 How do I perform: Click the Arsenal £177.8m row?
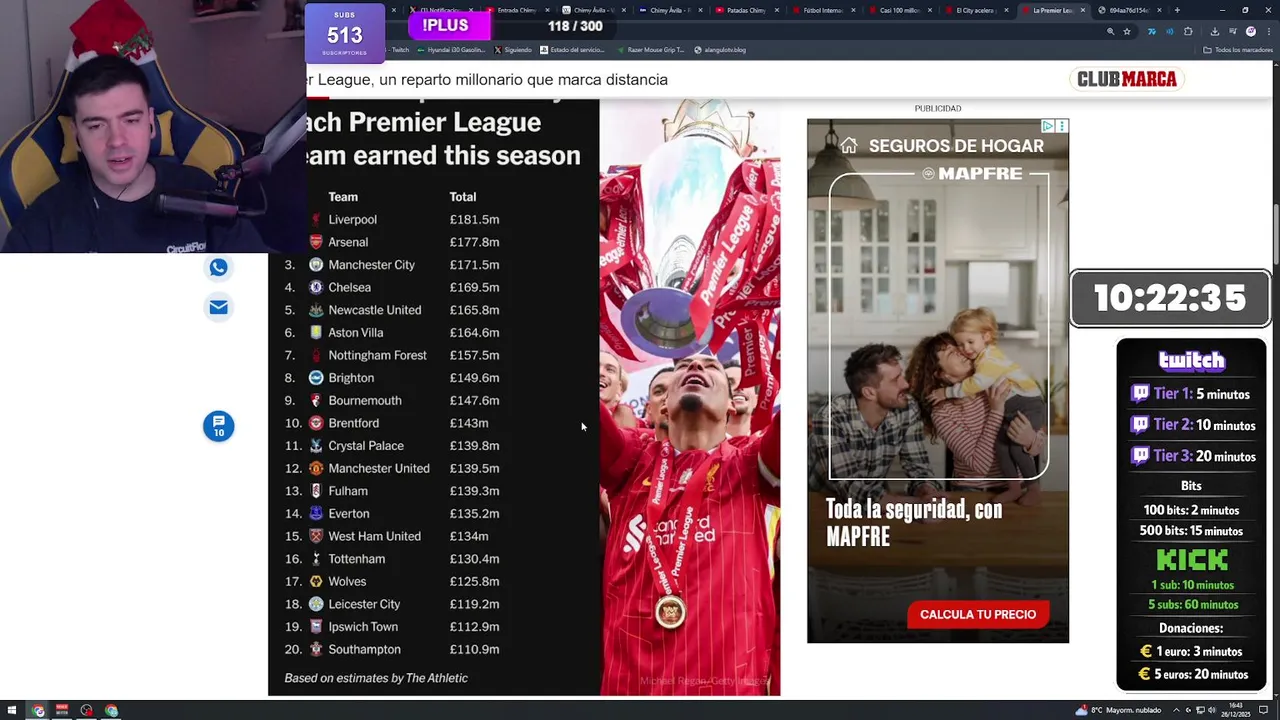tap(403, 242)
